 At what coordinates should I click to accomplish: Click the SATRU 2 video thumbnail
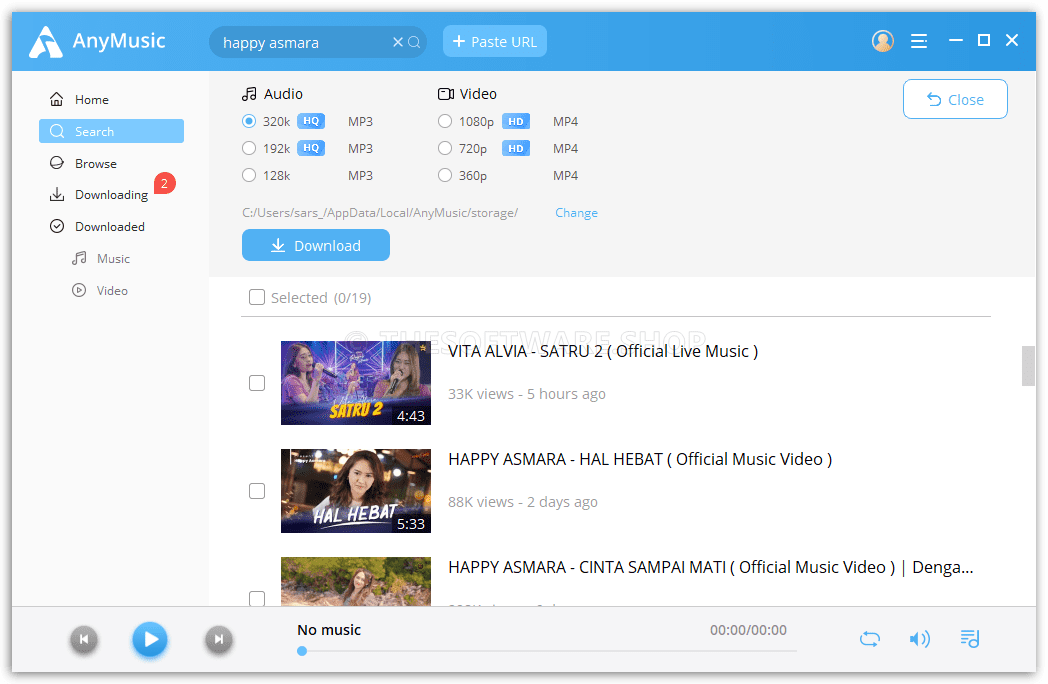click(356, 383)
